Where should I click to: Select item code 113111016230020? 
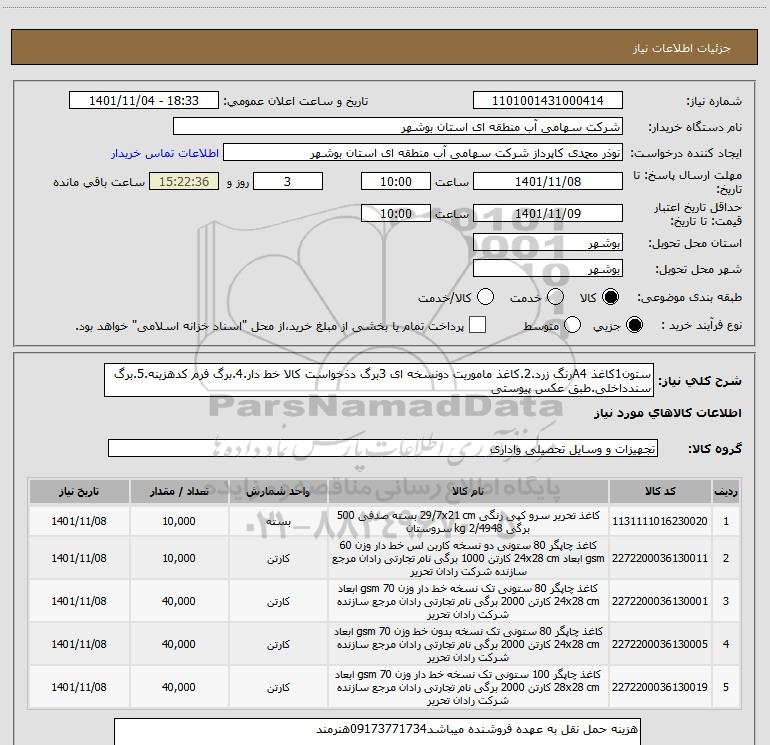660,522
